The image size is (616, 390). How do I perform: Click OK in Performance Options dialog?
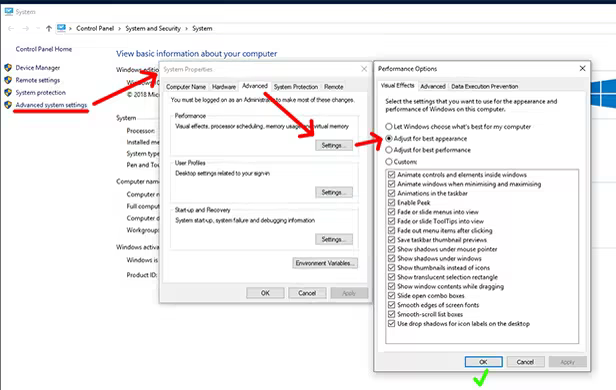pos(483,362)
